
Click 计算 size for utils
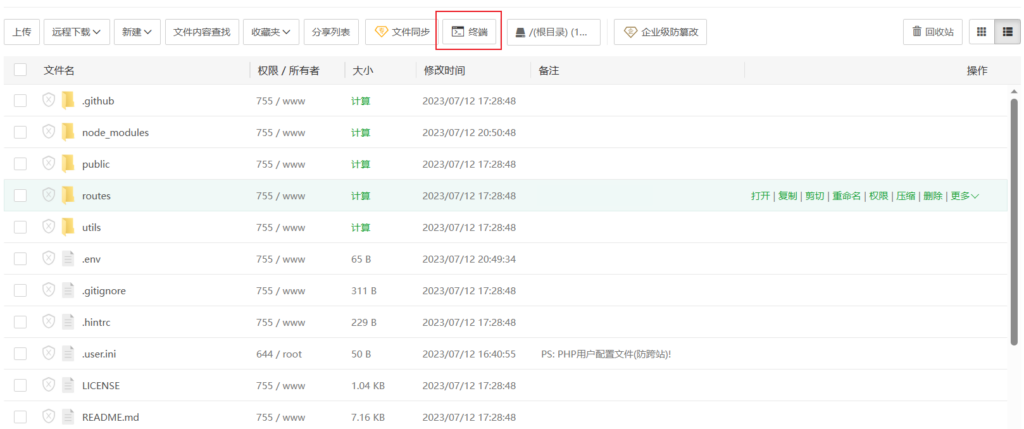tap(360, 228)
